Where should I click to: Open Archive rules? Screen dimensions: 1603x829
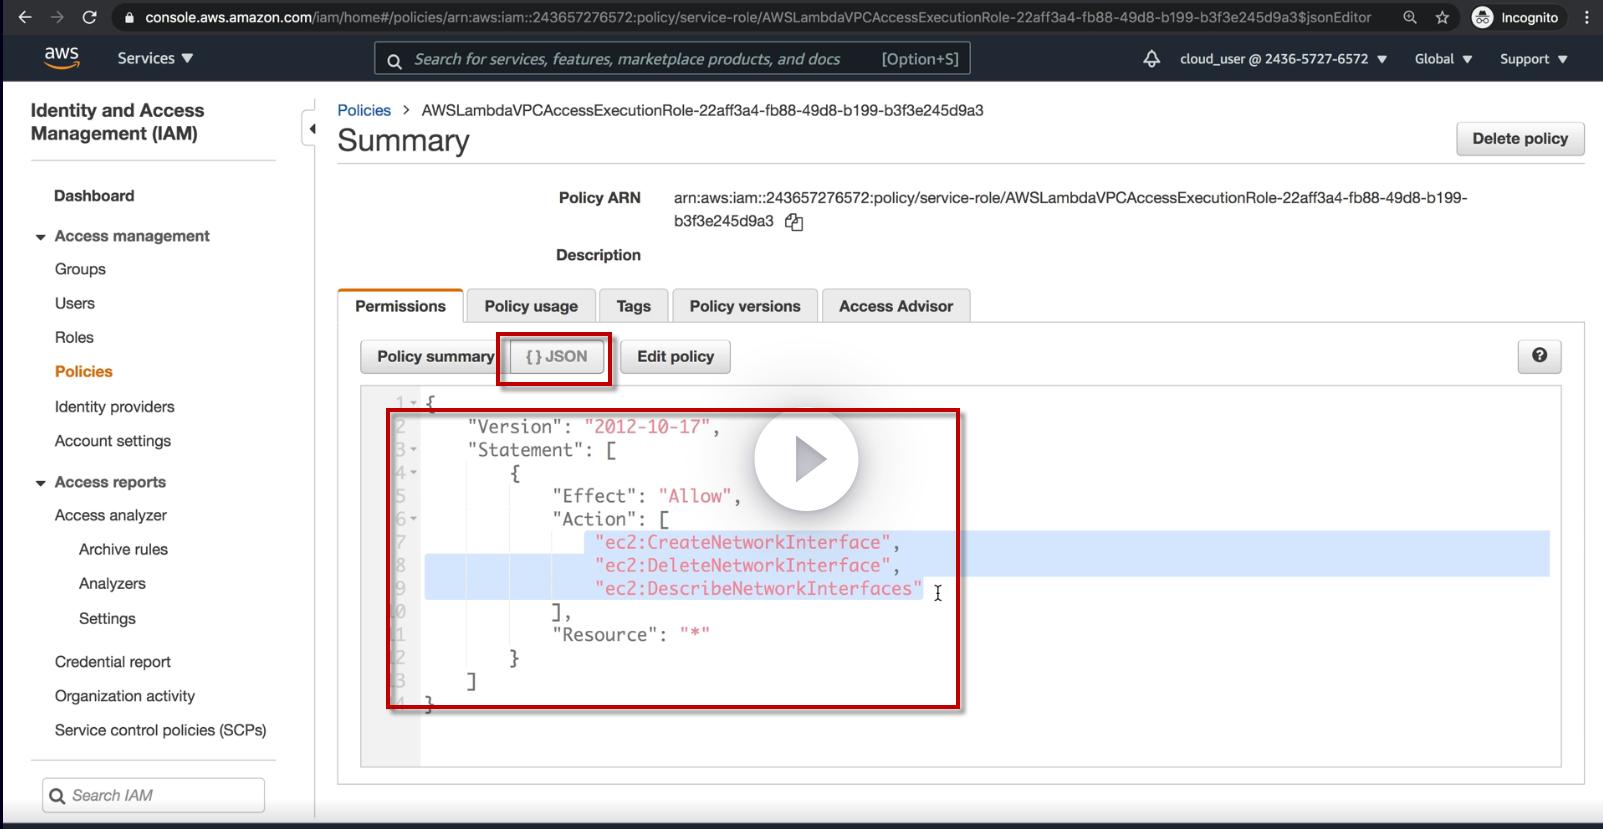(124, 549)
